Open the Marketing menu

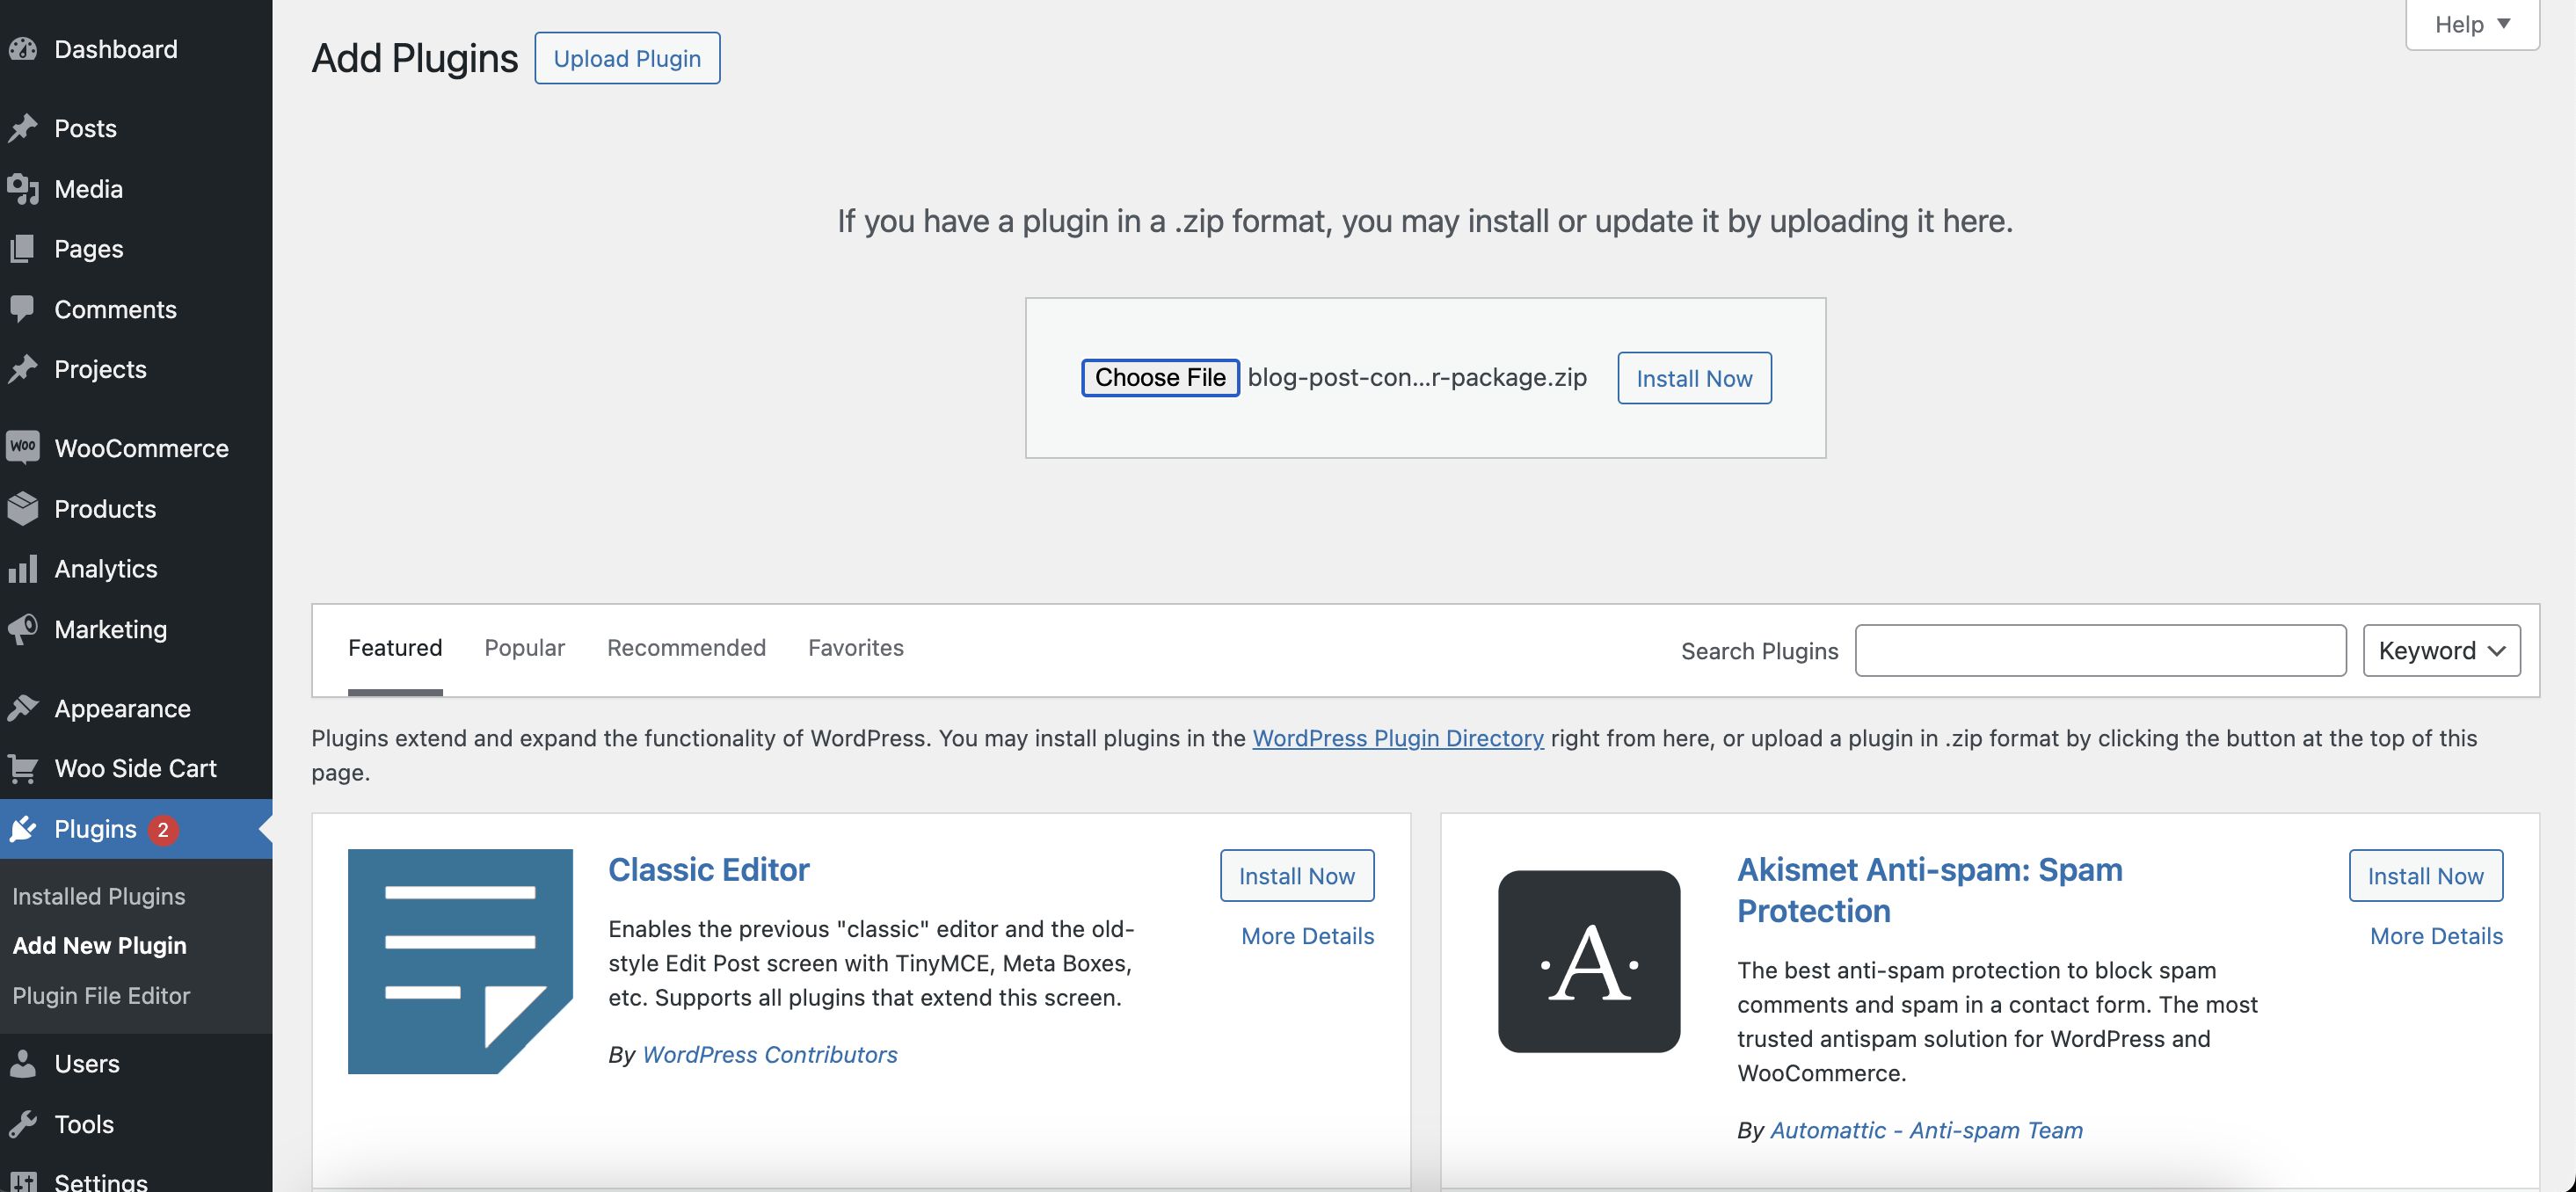(x=136, y=629)
